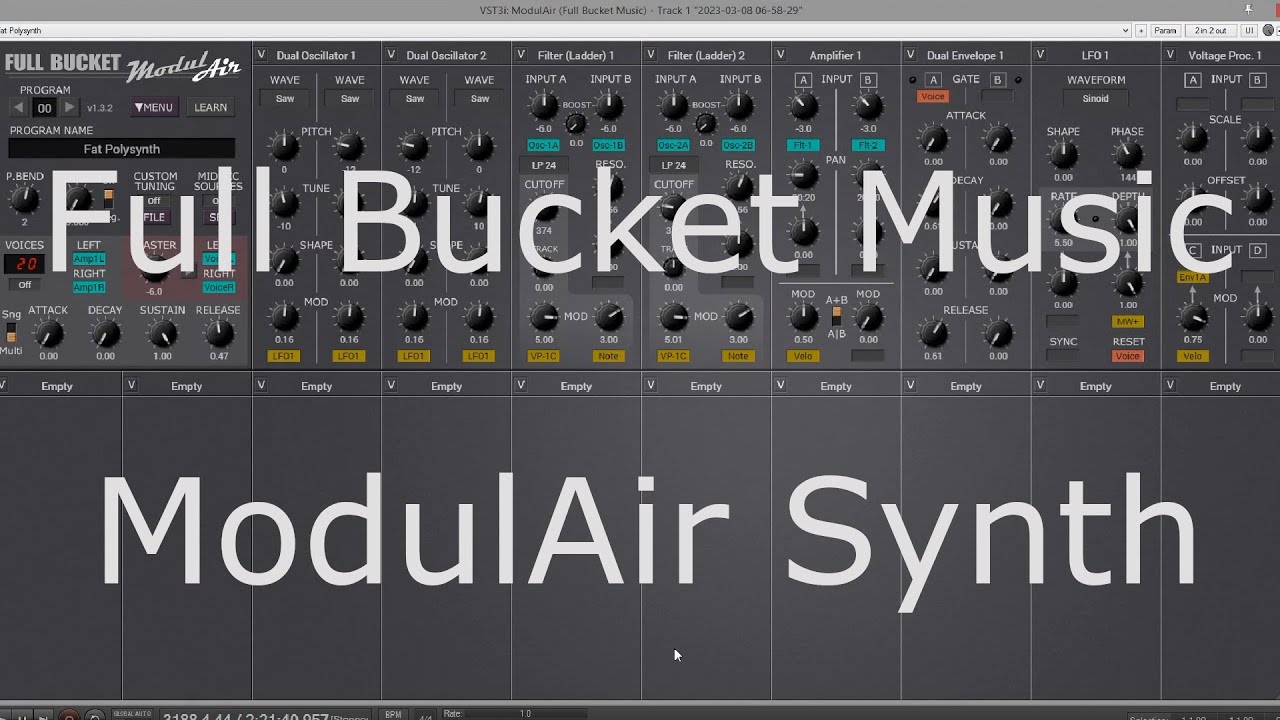Image resolution: width=1280 pixels, height=720 pixels.
Task: Click the Env1A source in Voltage Proc. 1
Action: pos(1192,278)
